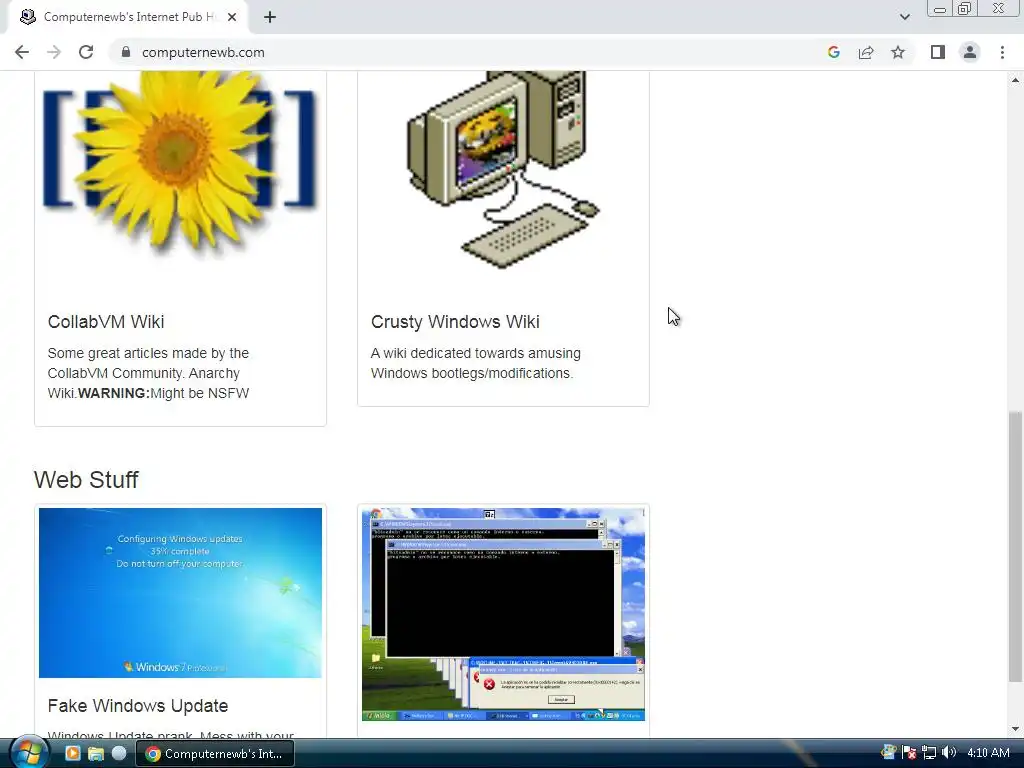Click the round gray quick launch icon
Viewport: 1024px width, 768px height.
coord(119,753)
